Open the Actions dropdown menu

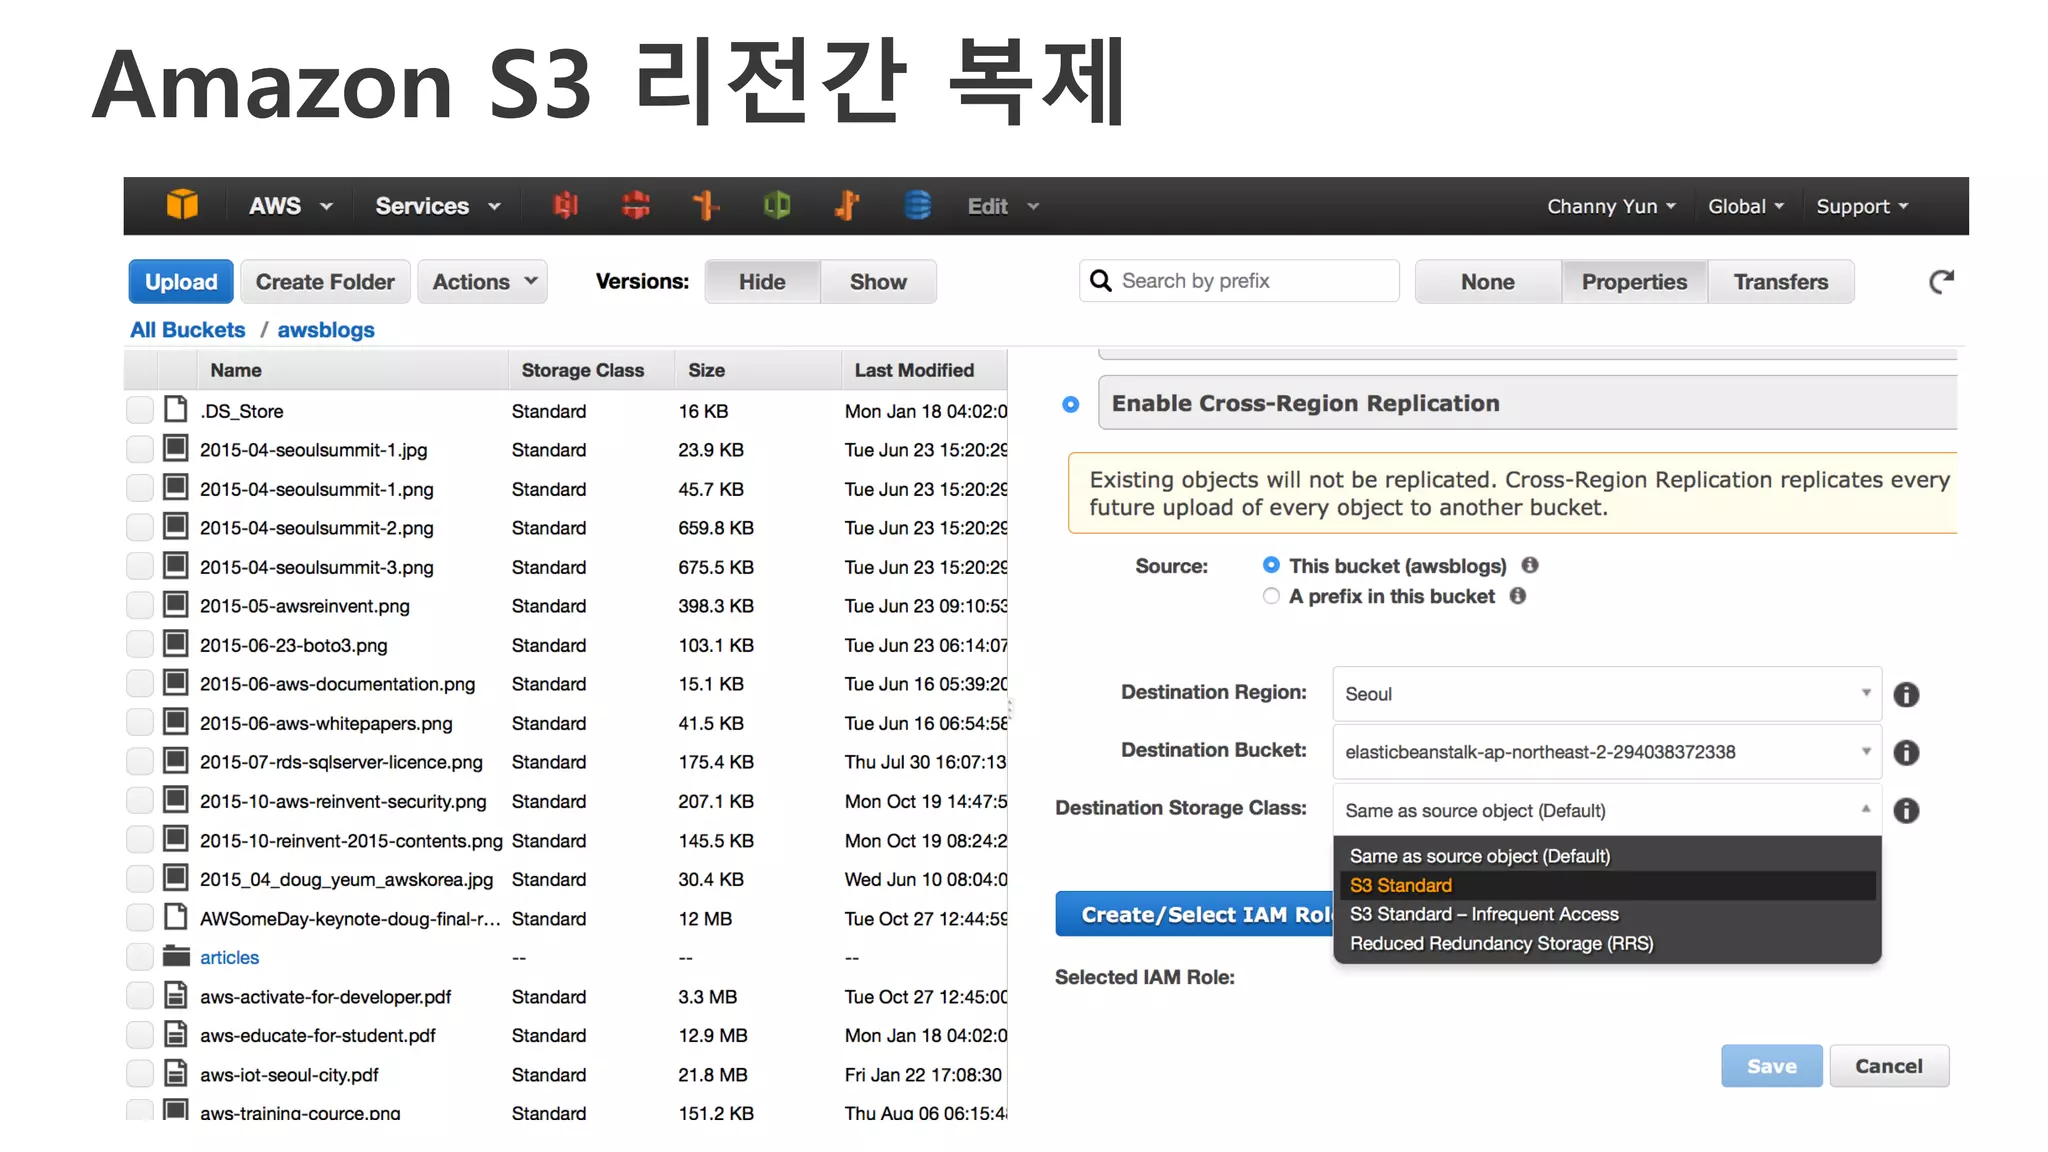tap(483, 282)
